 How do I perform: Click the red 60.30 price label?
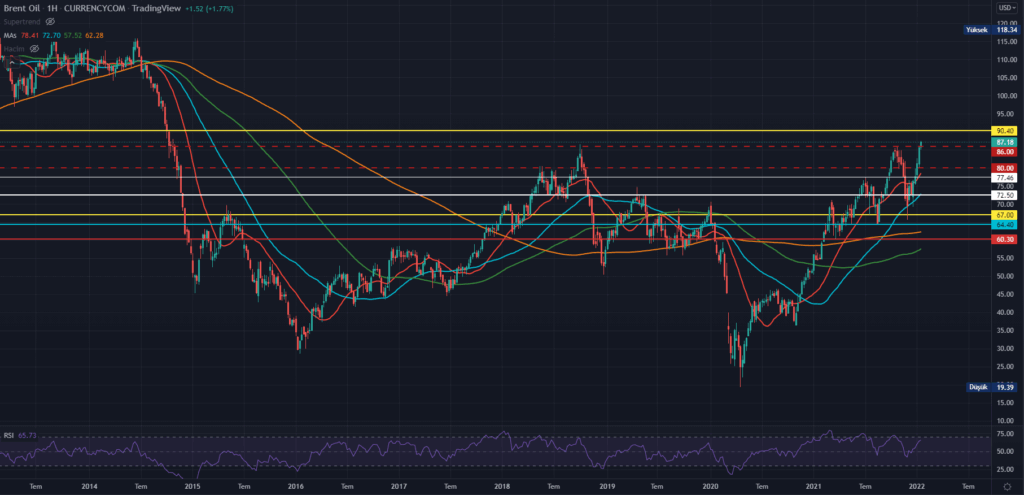point(1005,240)
